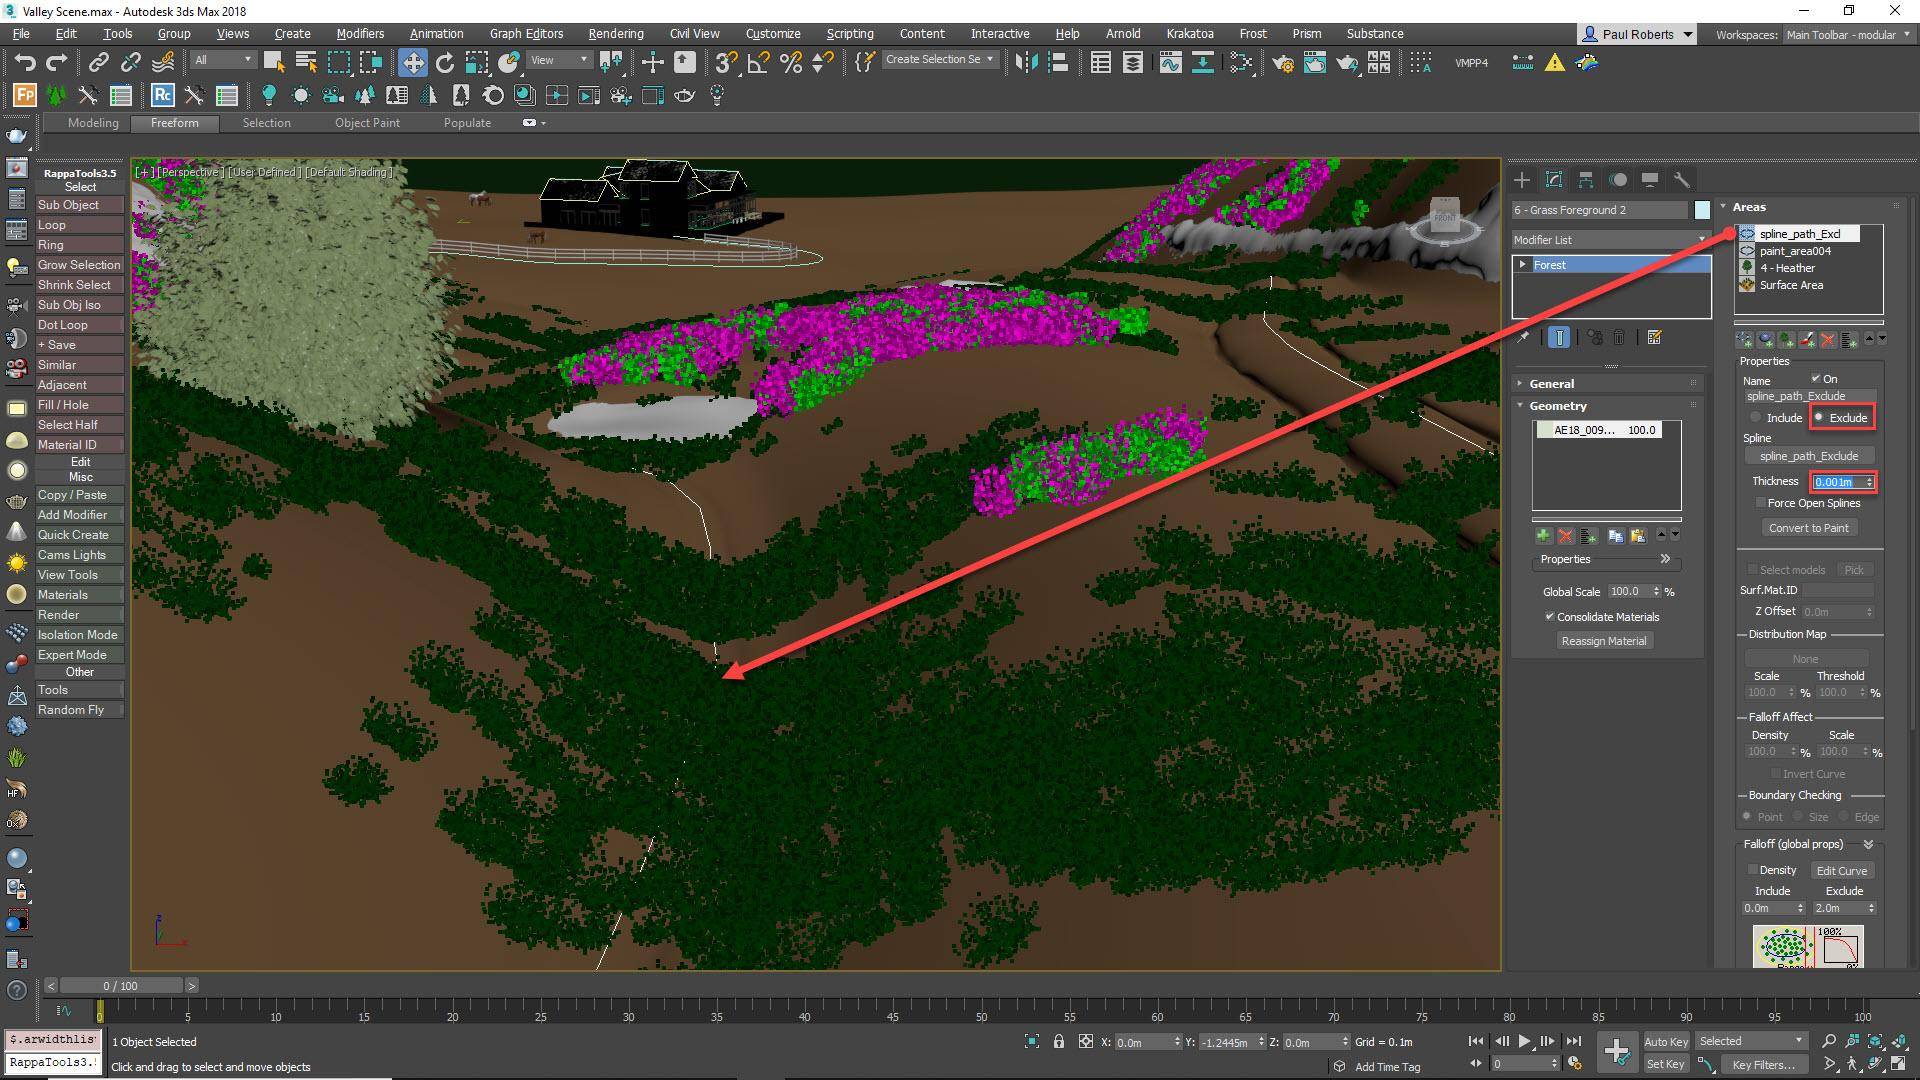Click the color swatch beside Grass Foreground 2
Image resolution: width=1920 pixels, height=1080 pixels.
coord(1702,210)
